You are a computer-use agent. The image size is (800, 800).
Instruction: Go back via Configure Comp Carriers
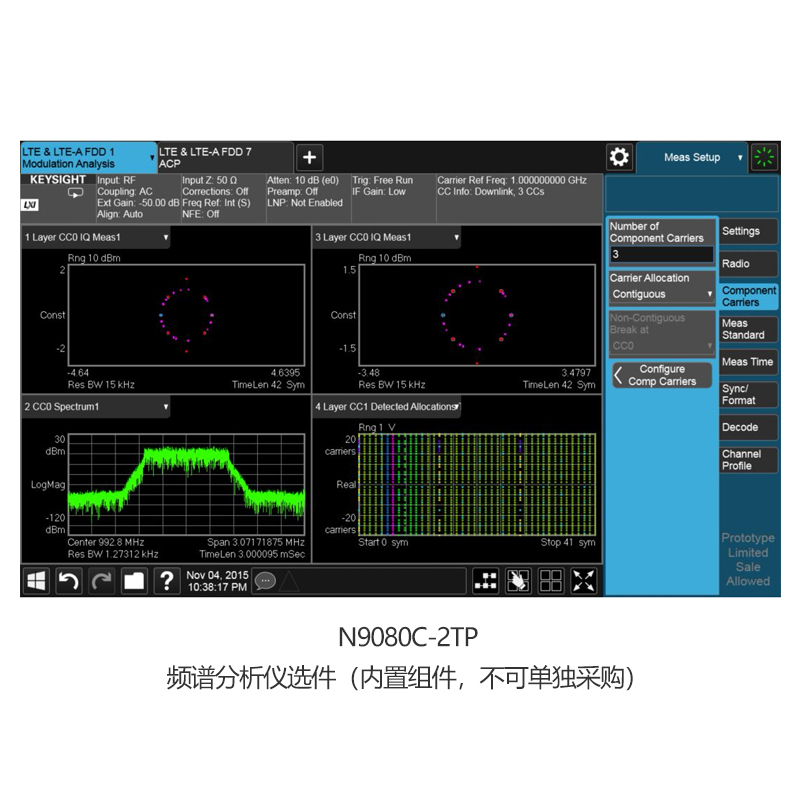click(x=662, y=375)
